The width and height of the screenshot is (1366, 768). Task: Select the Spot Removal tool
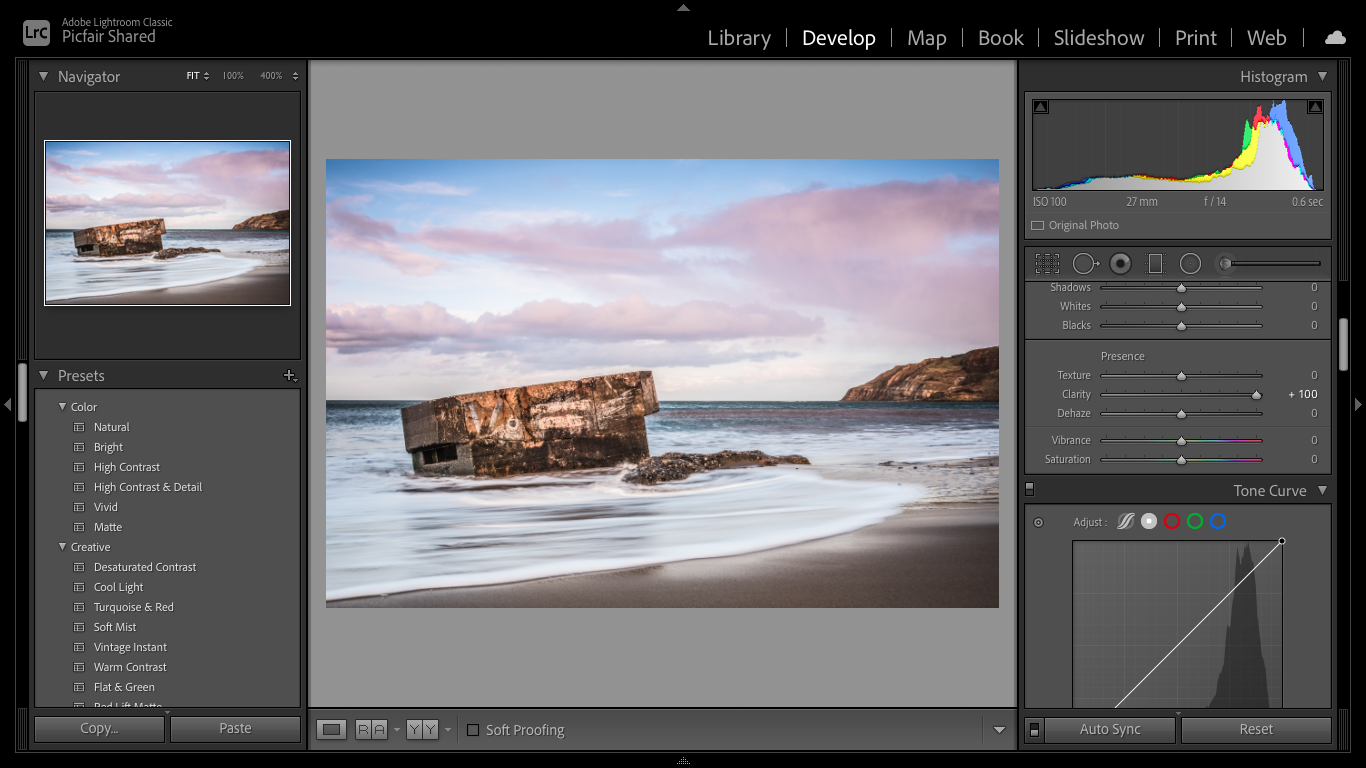[1085, 263]
